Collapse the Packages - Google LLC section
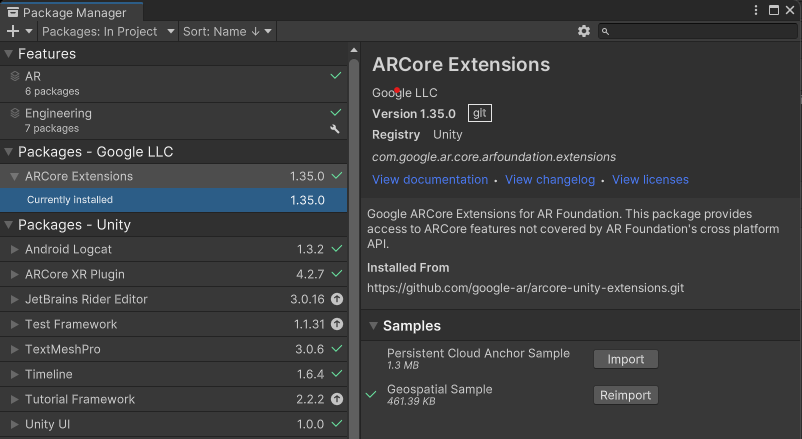This screenshot has height=439, width=802. [8, 152]
